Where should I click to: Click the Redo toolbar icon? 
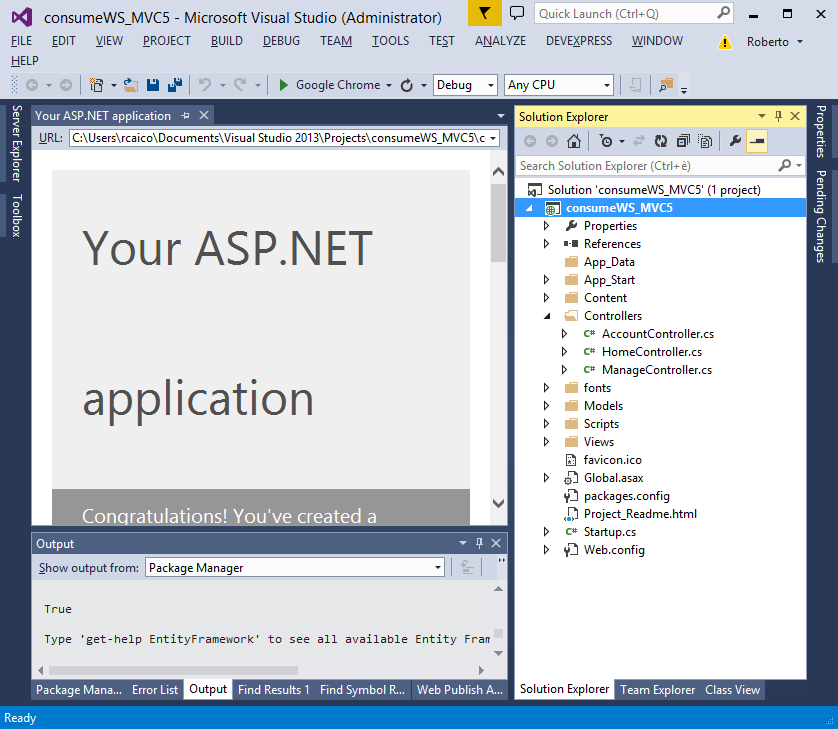tap(240, 85)
